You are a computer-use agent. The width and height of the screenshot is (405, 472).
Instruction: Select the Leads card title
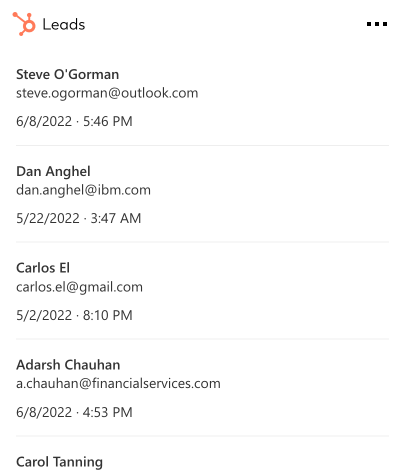click(64, 25)
